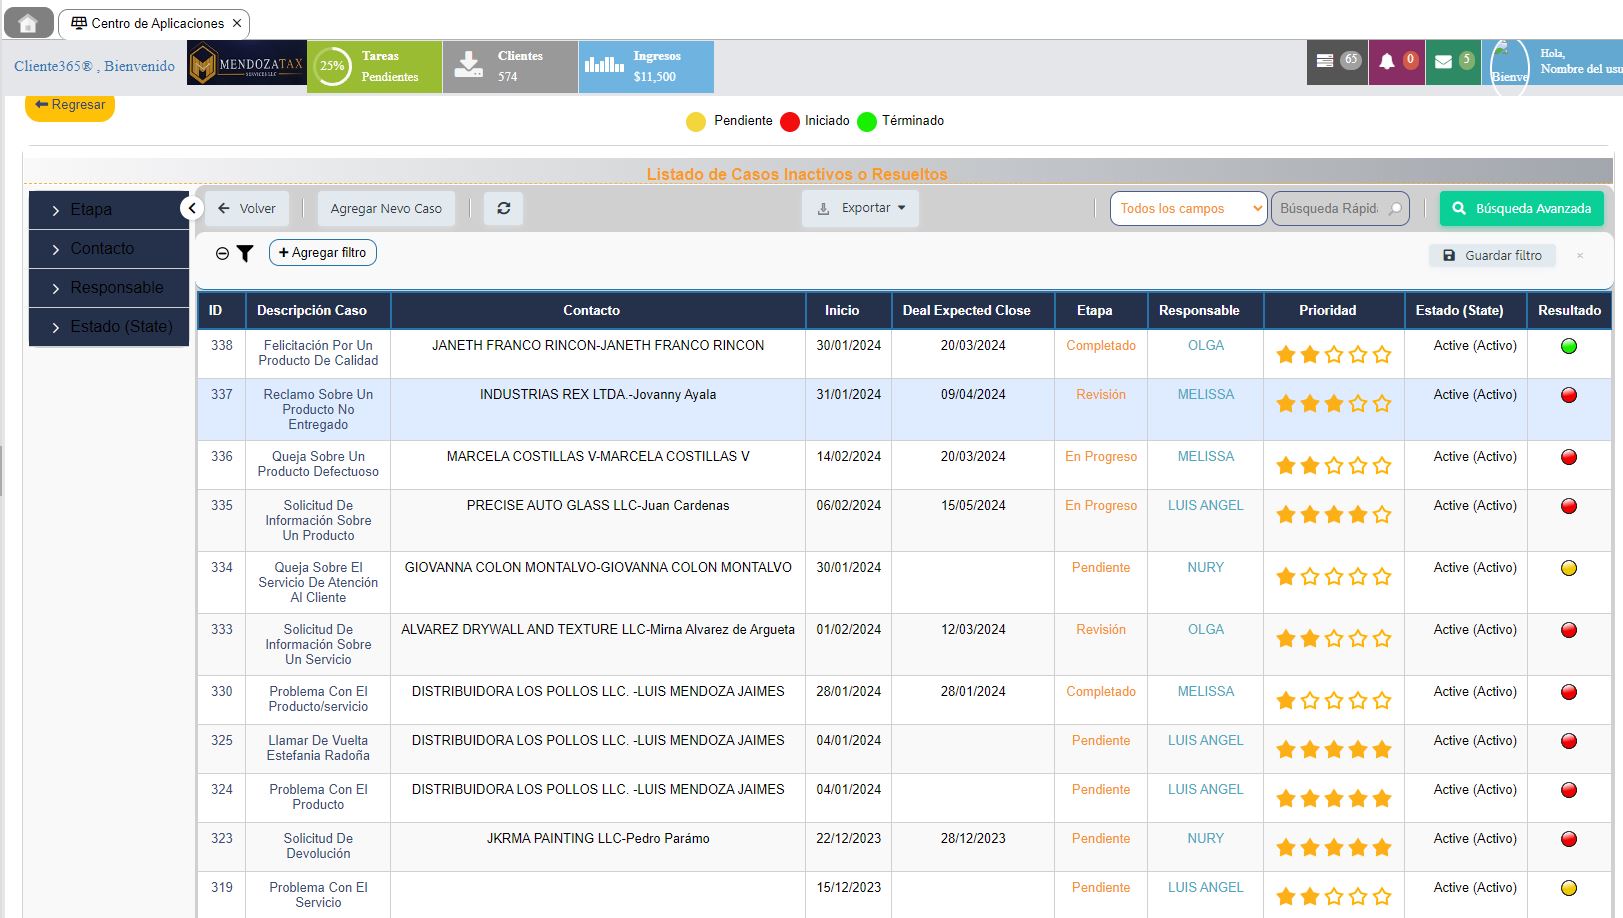
Task: Open the Todos los campos dropdown
Action: [1188, 208]
